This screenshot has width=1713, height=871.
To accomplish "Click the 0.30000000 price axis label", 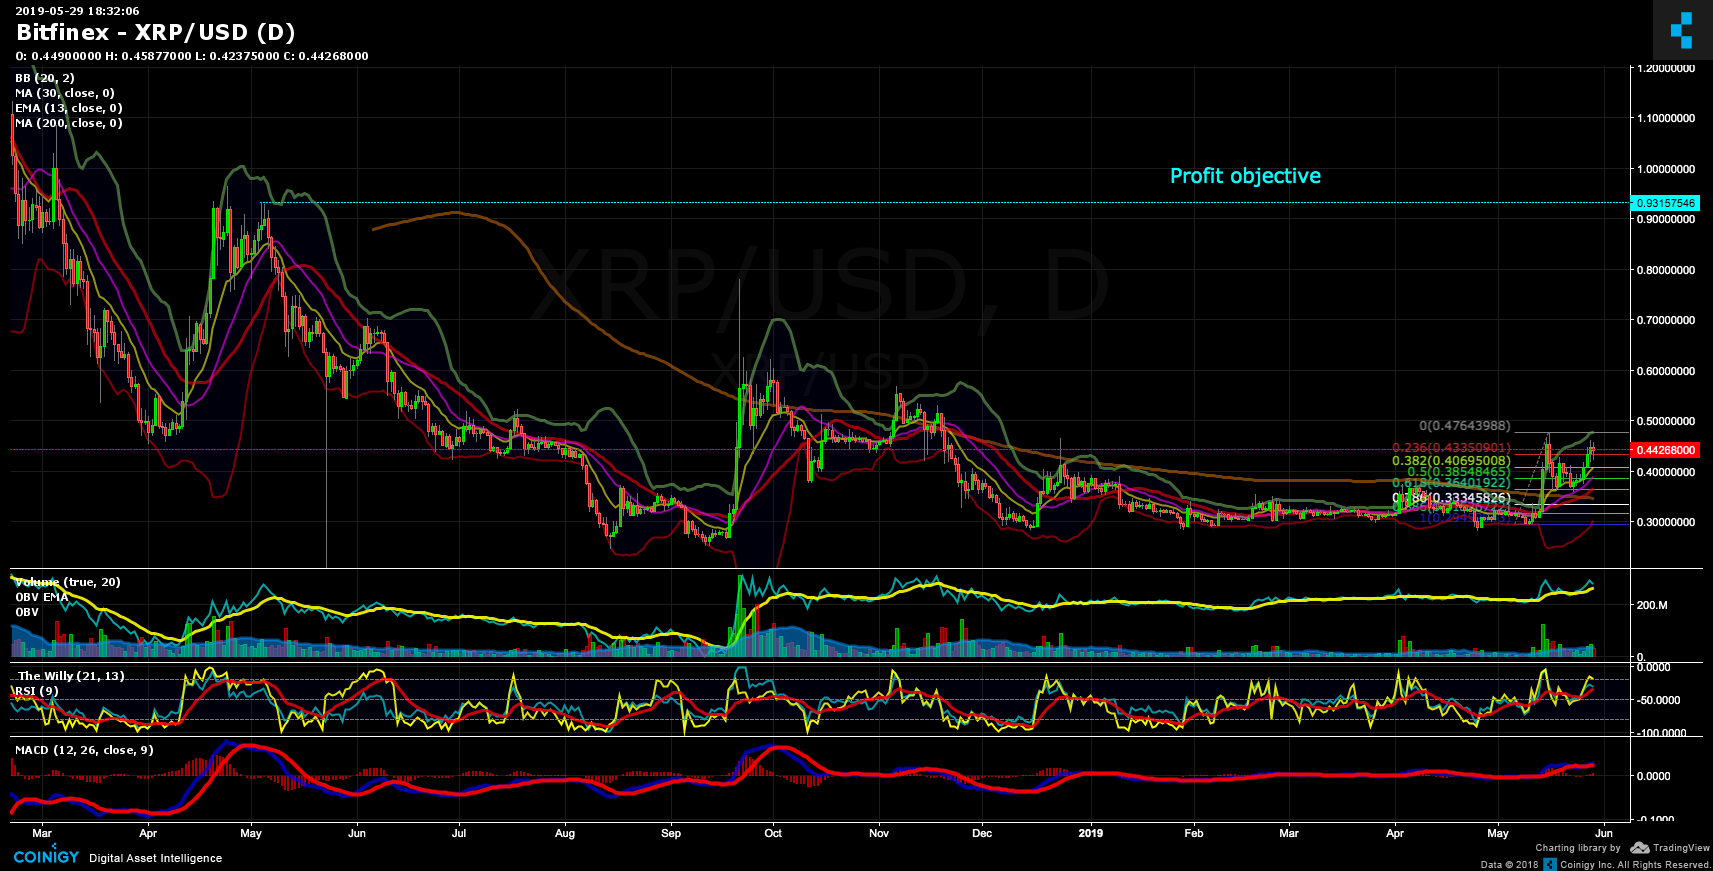I will (x=1666, y=523).
